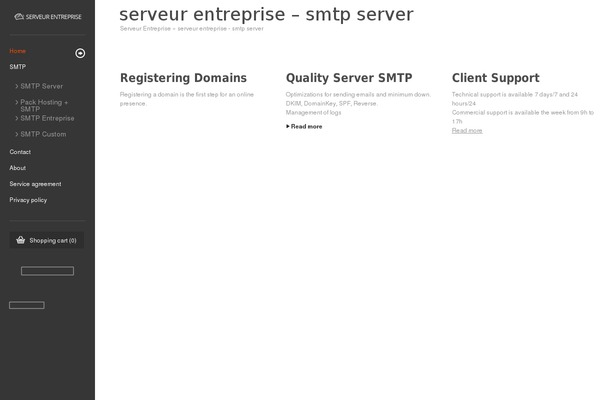
Task: Click the Serveur Entreprise logo
Action: point(48,17)
